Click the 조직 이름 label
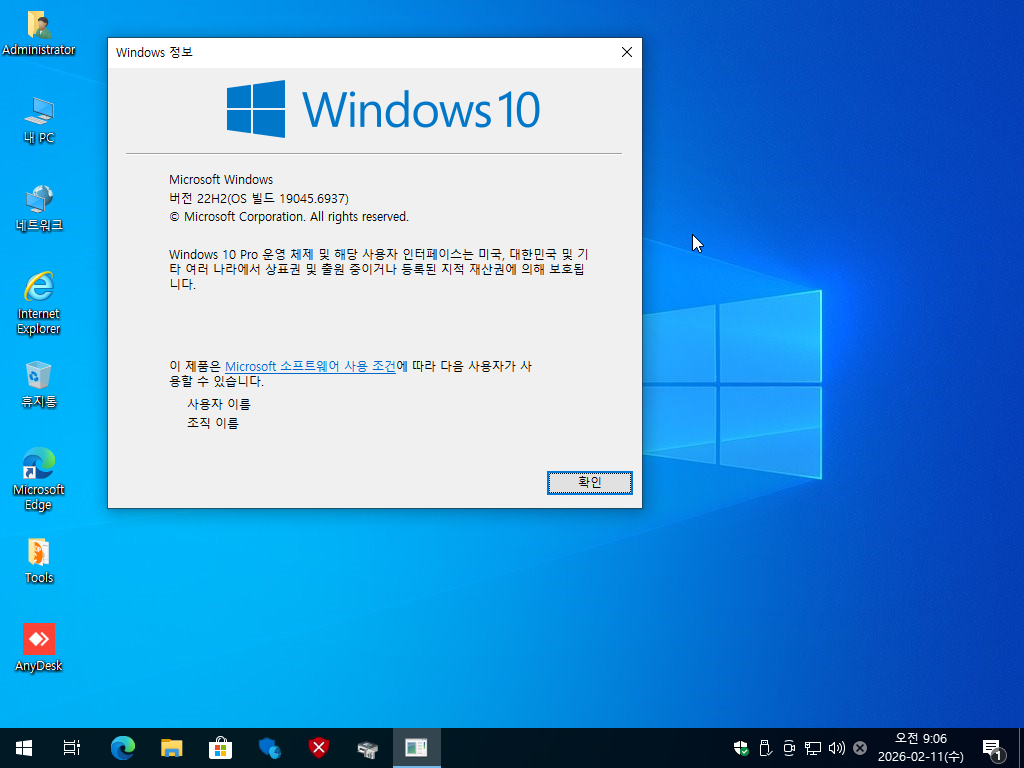 click(213, 423)
